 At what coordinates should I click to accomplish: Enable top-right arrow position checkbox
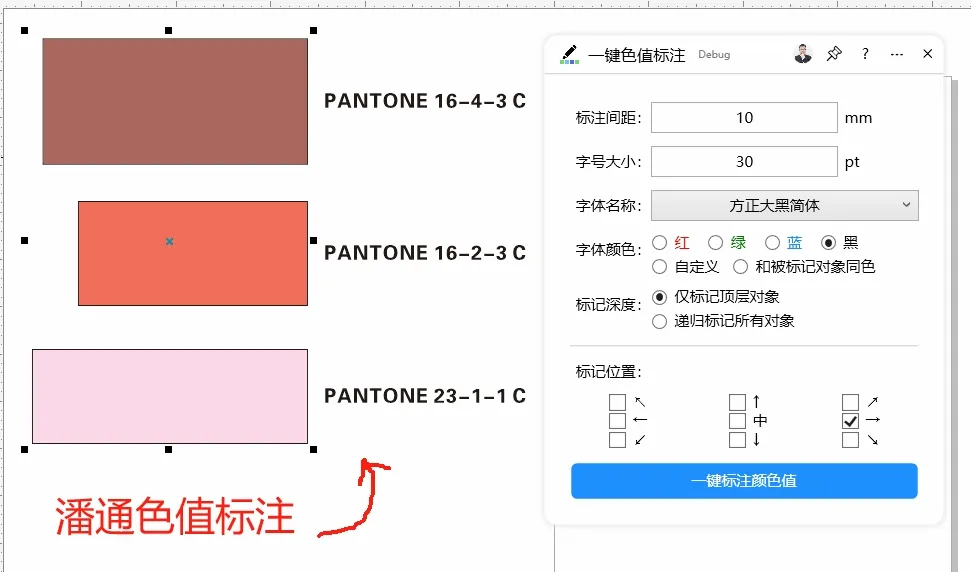point(850,402)
